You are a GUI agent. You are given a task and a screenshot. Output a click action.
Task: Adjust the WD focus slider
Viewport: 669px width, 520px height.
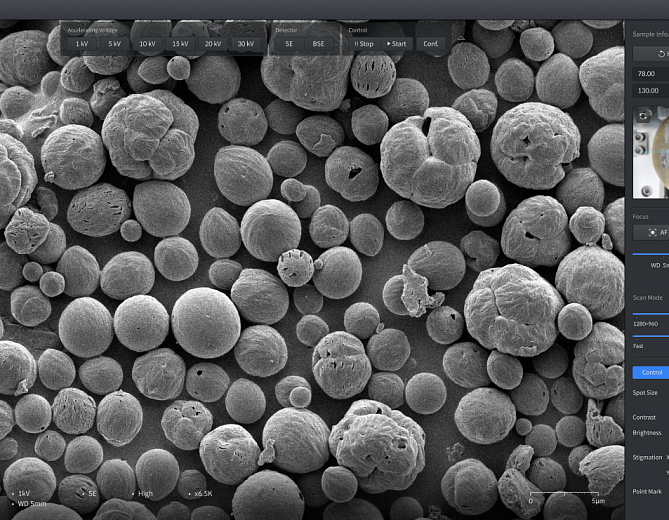point(651,254)
